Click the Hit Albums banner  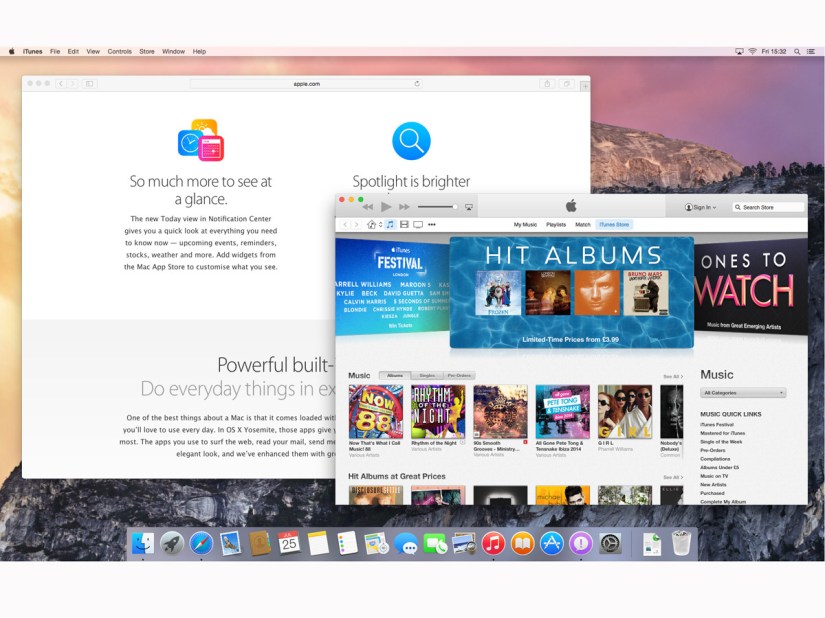coord(571,292)
